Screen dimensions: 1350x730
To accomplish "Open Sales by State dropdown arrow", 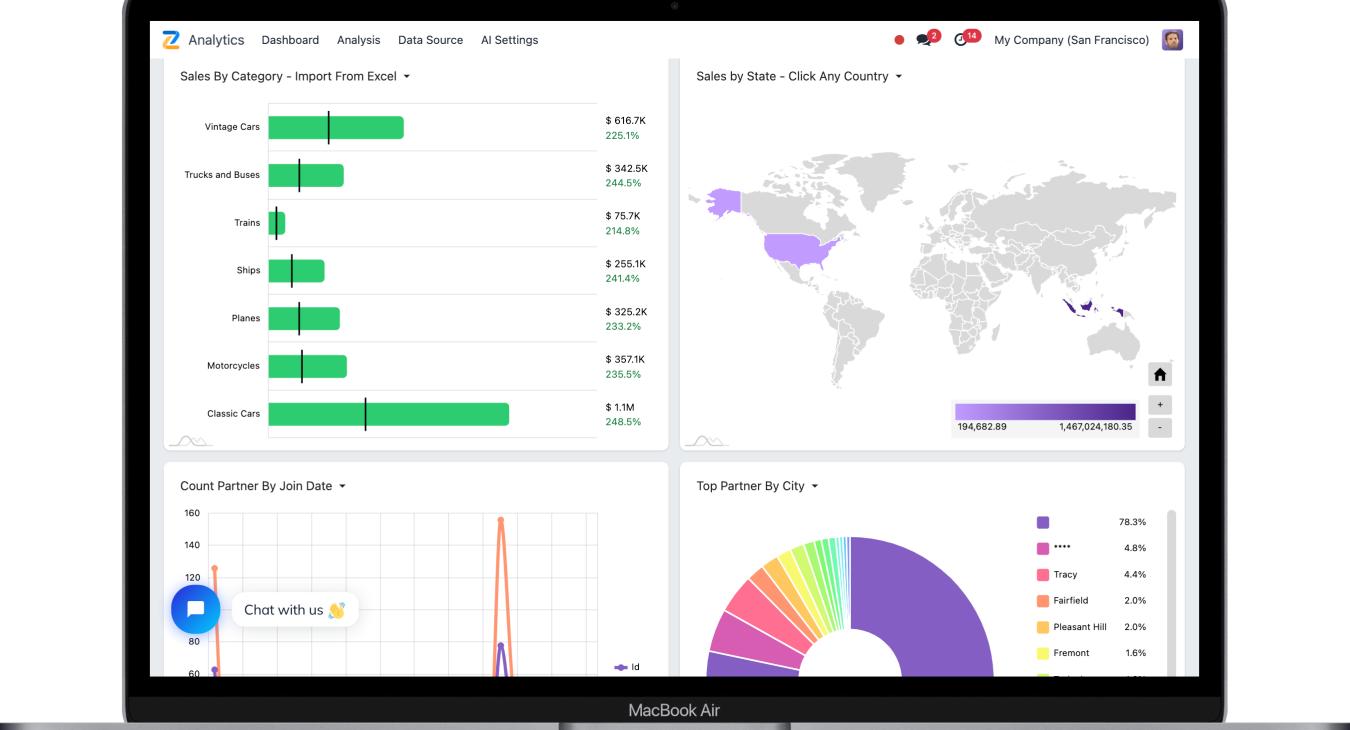I will coord(898,77).
